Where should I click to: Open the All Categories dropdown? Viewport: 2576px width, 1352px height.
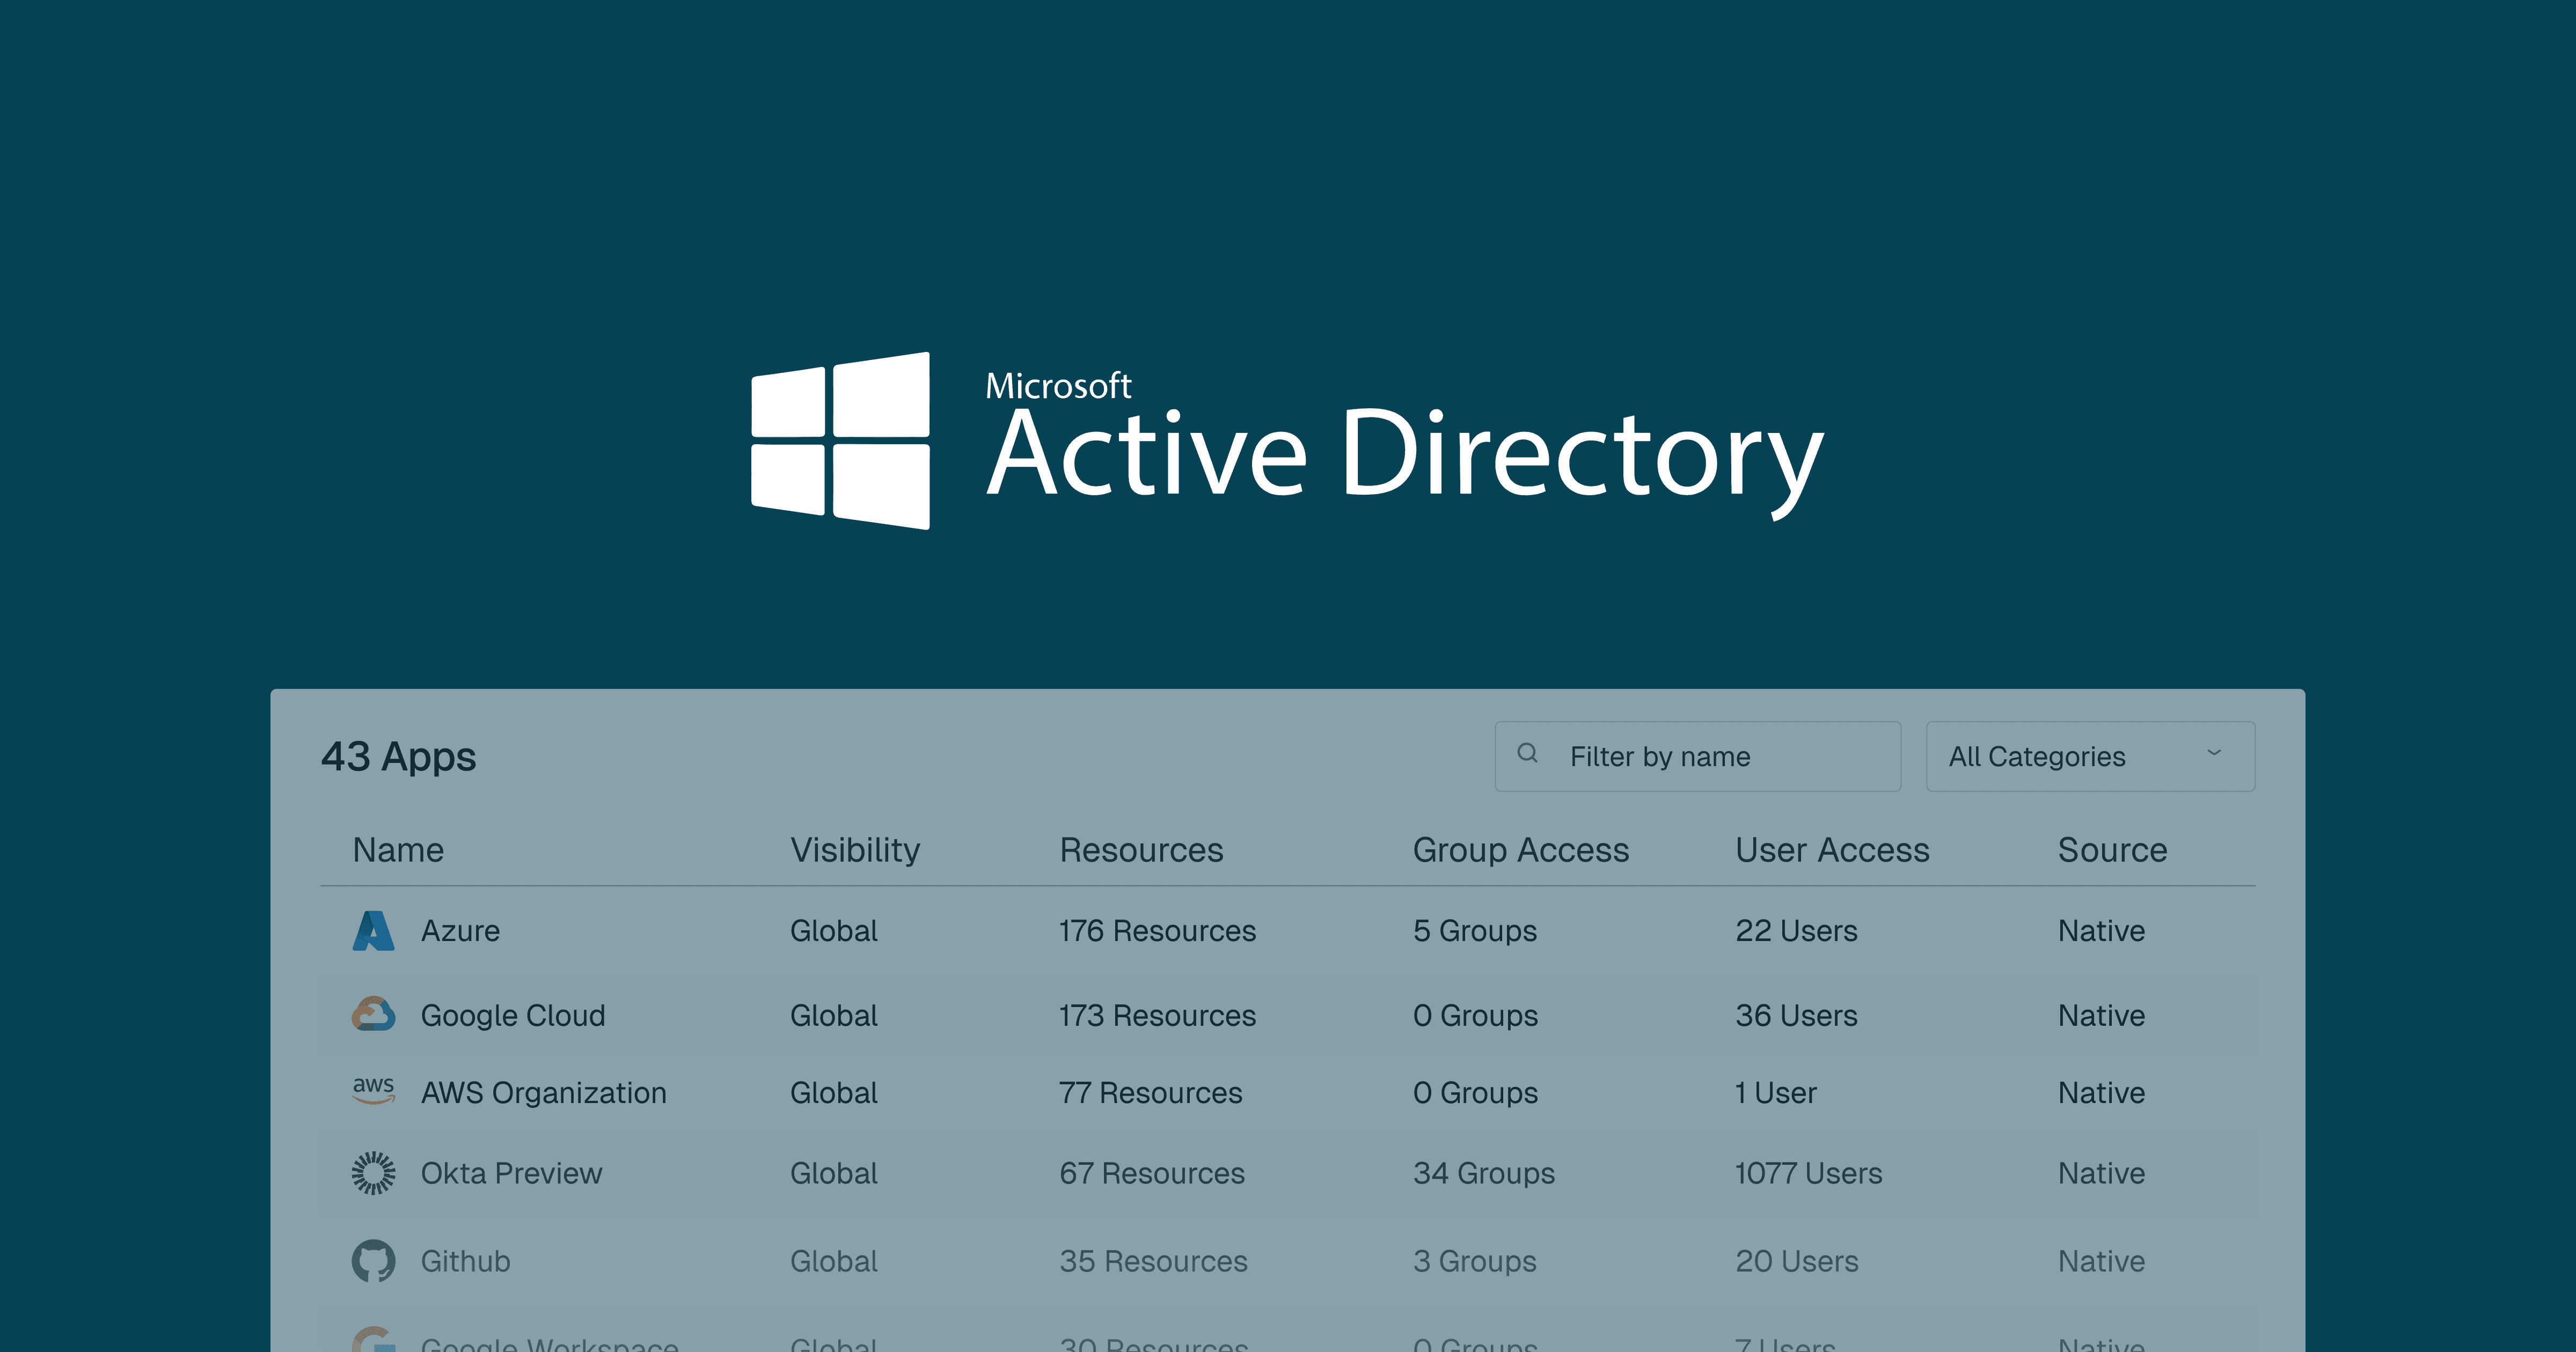tap(2089, 756)
